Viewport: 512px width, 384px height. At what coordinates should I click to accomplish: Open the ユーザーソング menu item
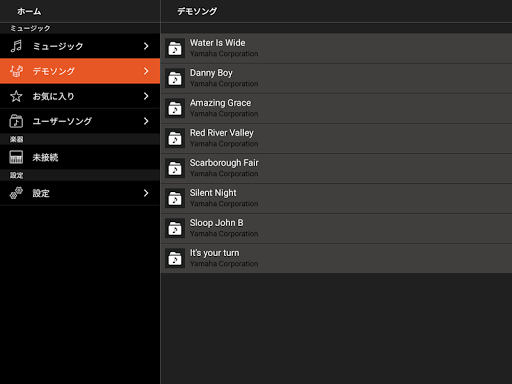[x=80, y=121]
